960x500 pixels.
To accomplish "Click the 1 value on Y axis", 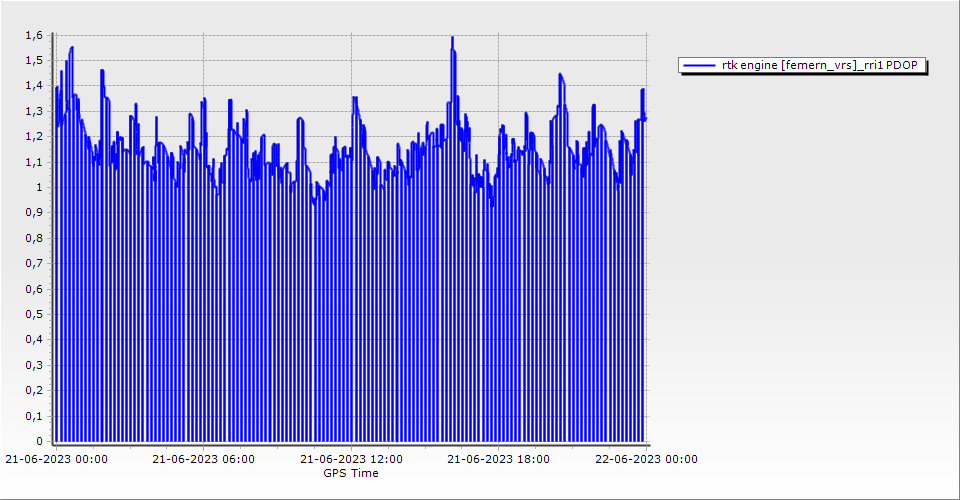I will 39,187.
